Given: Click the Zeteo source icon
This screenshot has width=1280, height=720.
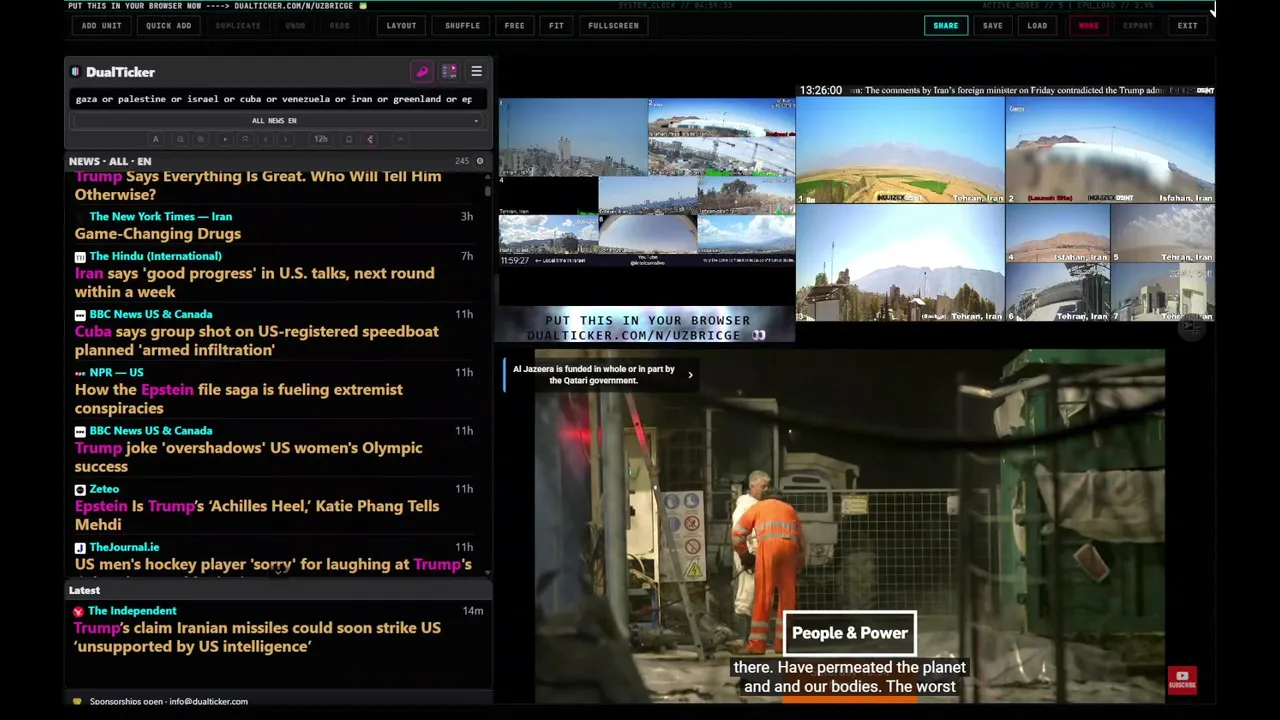Looking at the screenshot, I should point(80,489).
